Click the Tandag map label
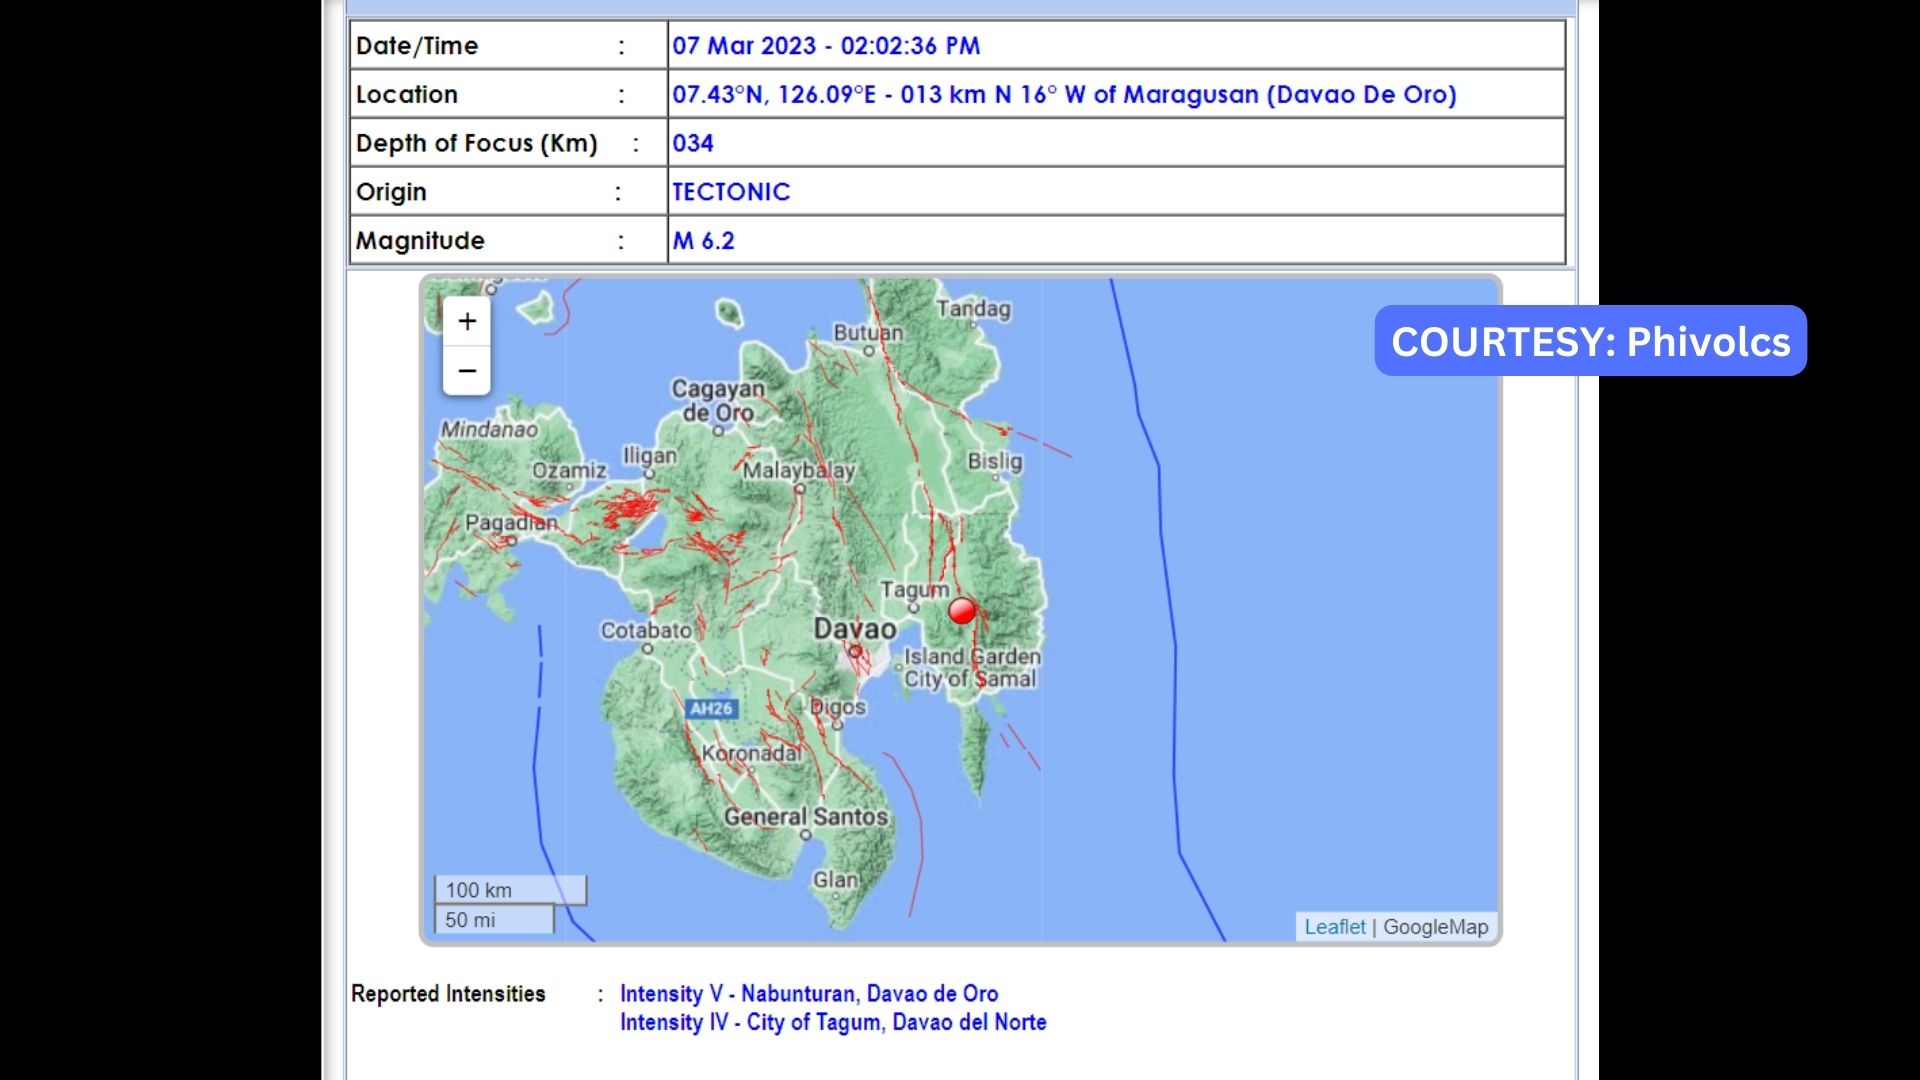 973,308
